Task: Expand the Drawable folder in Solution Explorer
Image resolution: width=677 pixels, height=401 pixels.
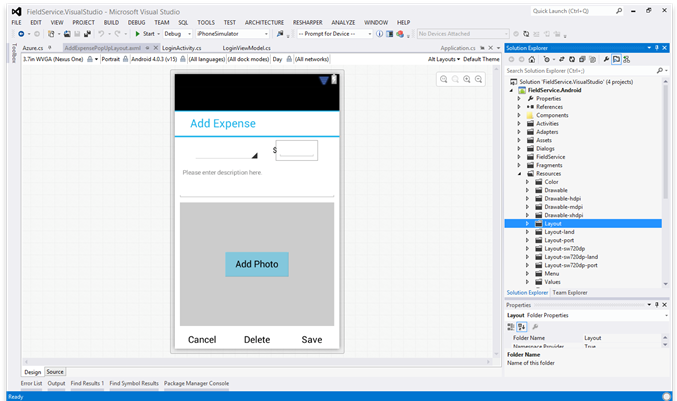Action: point(528,190)
